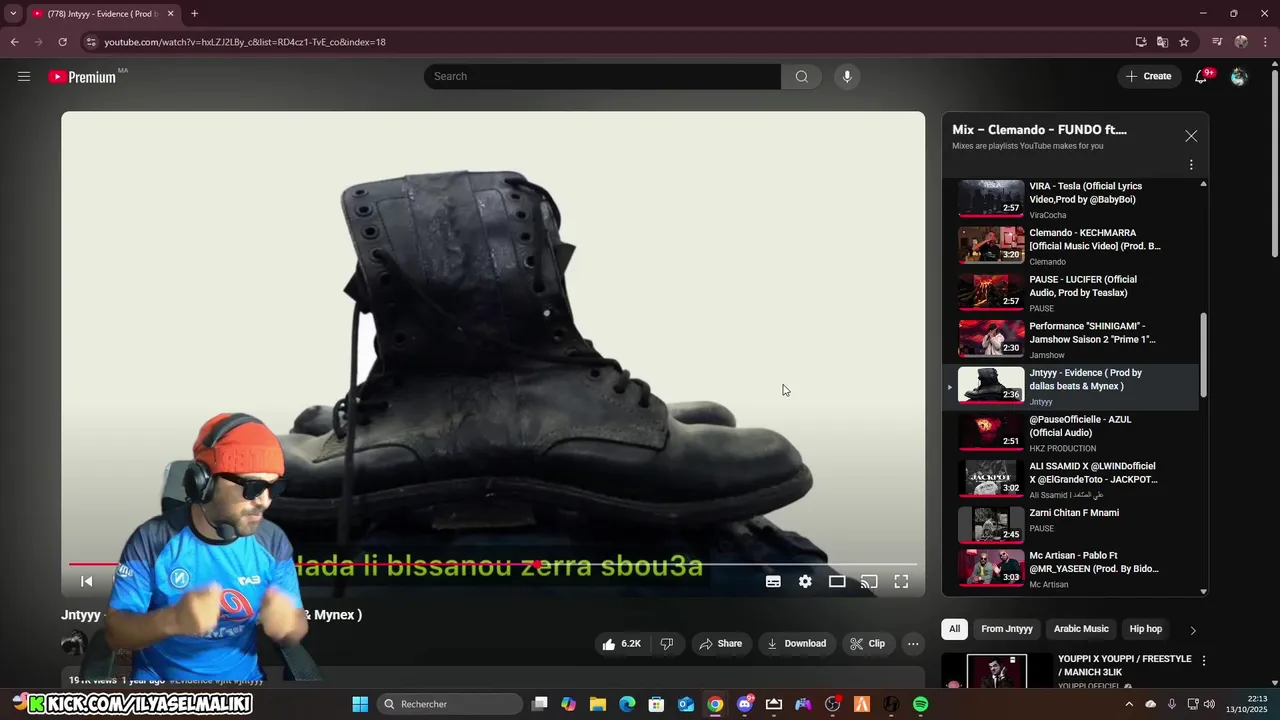Open Chrome media controls icon
Image resolution: width=1280 pixels, height=720 pixels.
coord(1217,42)
